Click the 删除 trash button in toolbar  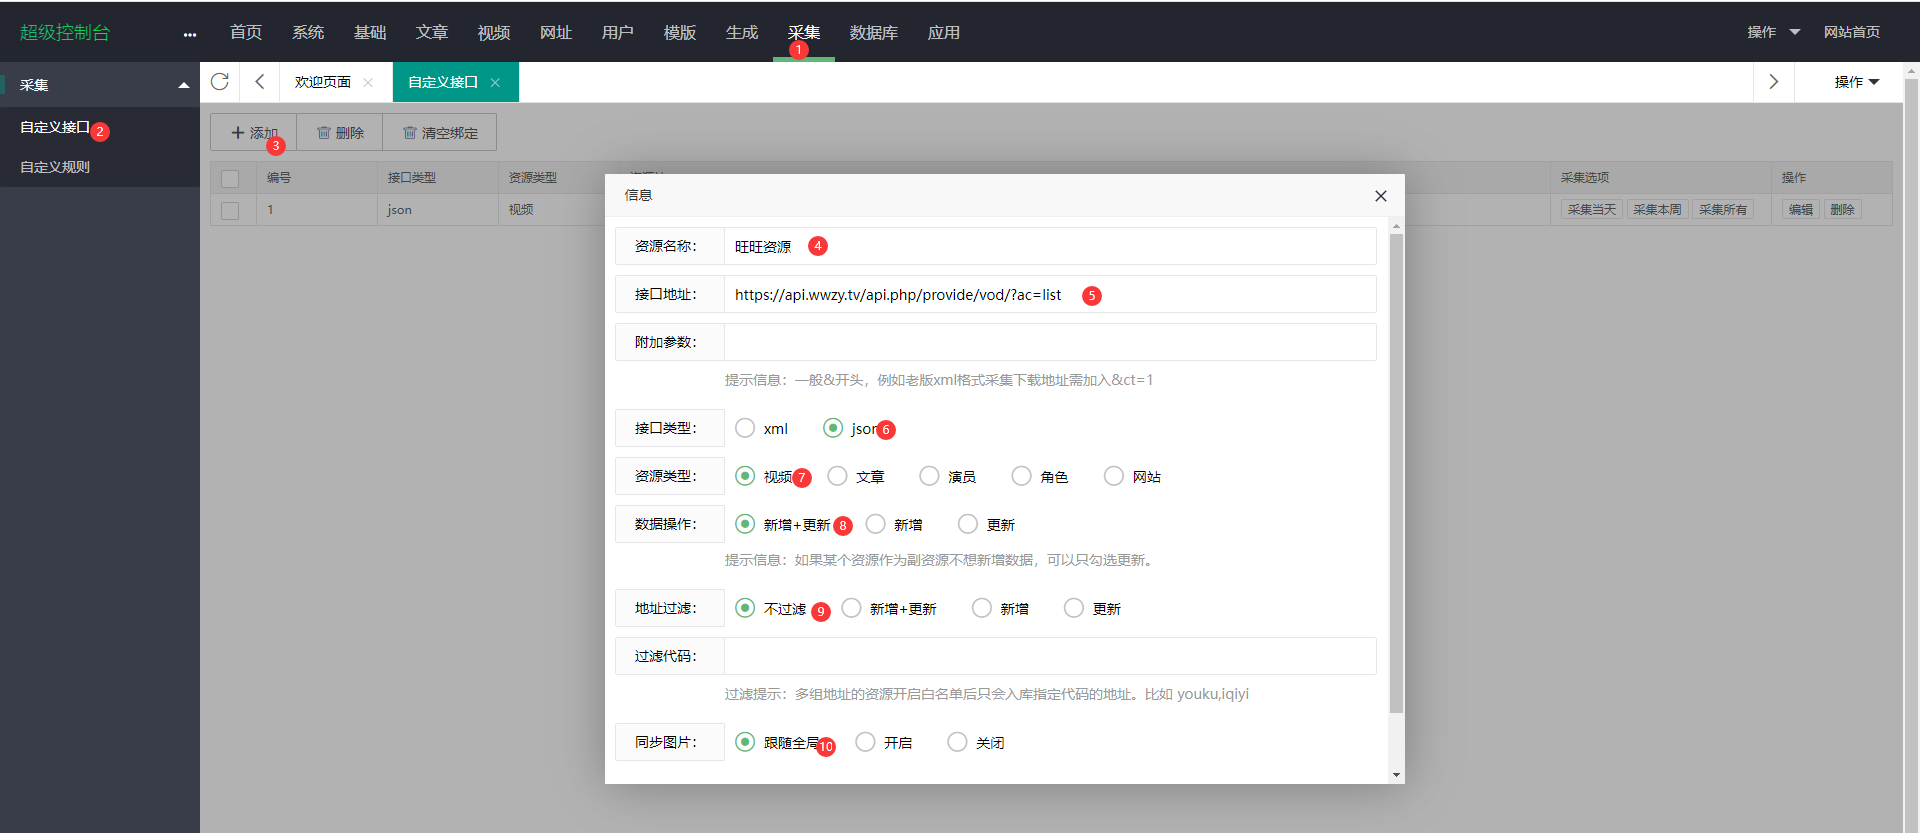[340, 133]
